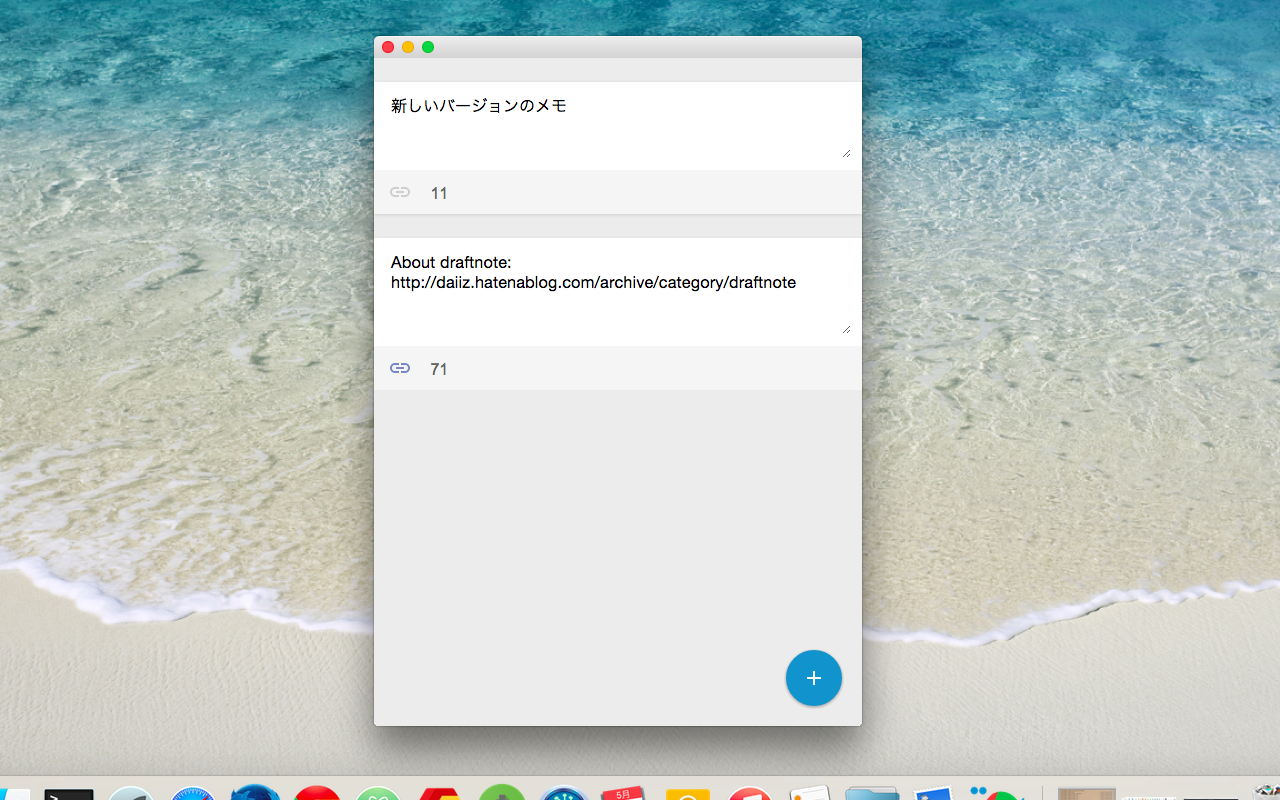This screenshot has width=1280, height=800.
Task: Click the resize grip of the 新しいバージョンのメモ note
Action: point(846,152)
